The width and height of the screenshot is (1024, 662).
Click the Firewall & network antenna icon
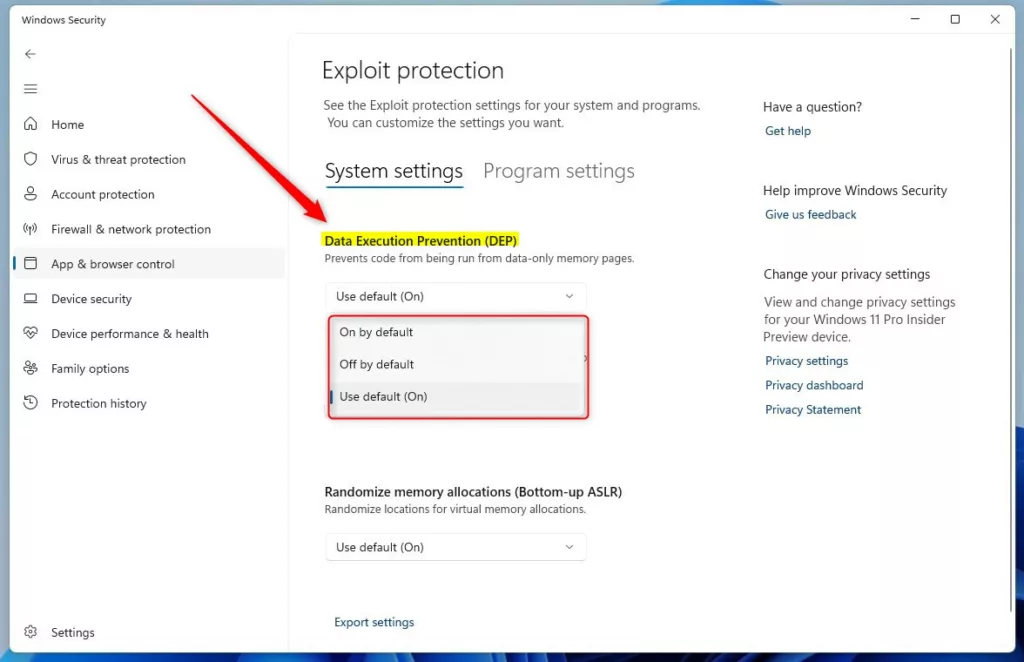click(x=30, y=229)
